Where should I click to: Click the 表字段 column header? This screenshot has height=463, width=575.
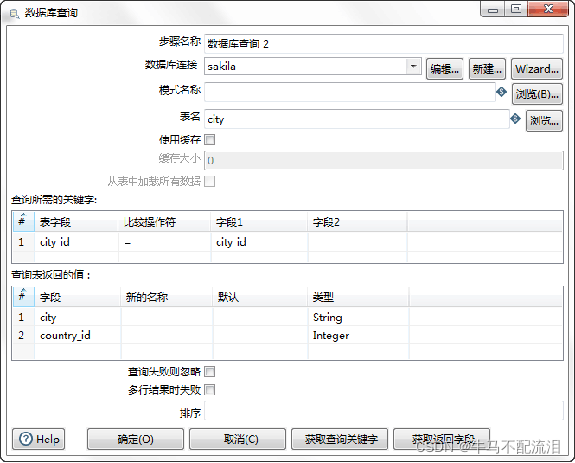(x=77, y=222)
